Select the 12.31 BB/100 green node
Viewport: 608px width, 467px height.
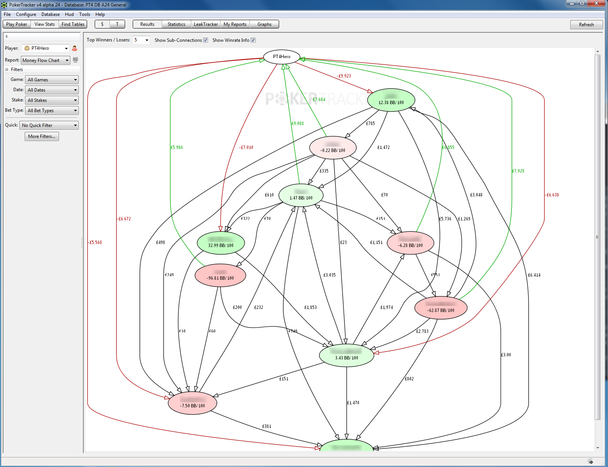(391, 100)
